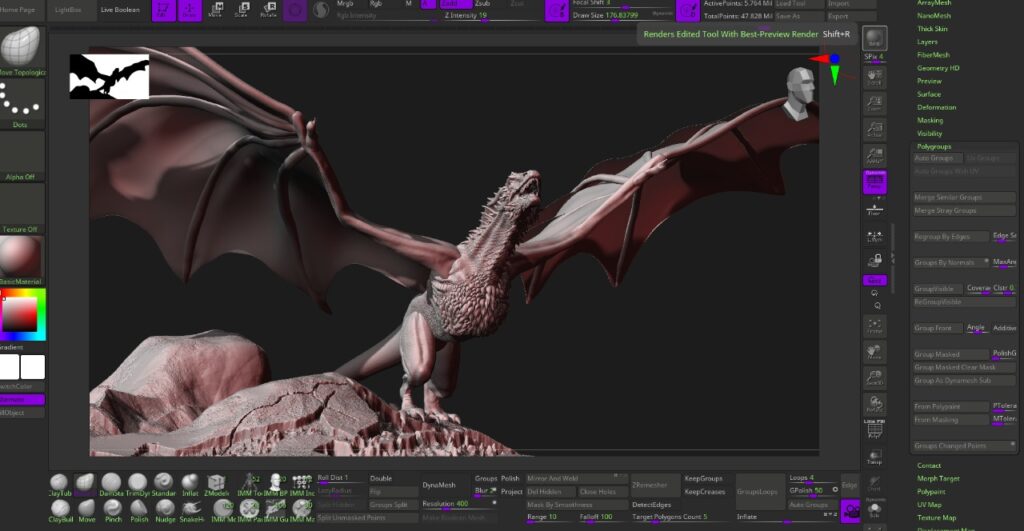Toggle KeepGroups for ZRemesher
This screenshot has height=531, width=1024.
tap(707, 479)
